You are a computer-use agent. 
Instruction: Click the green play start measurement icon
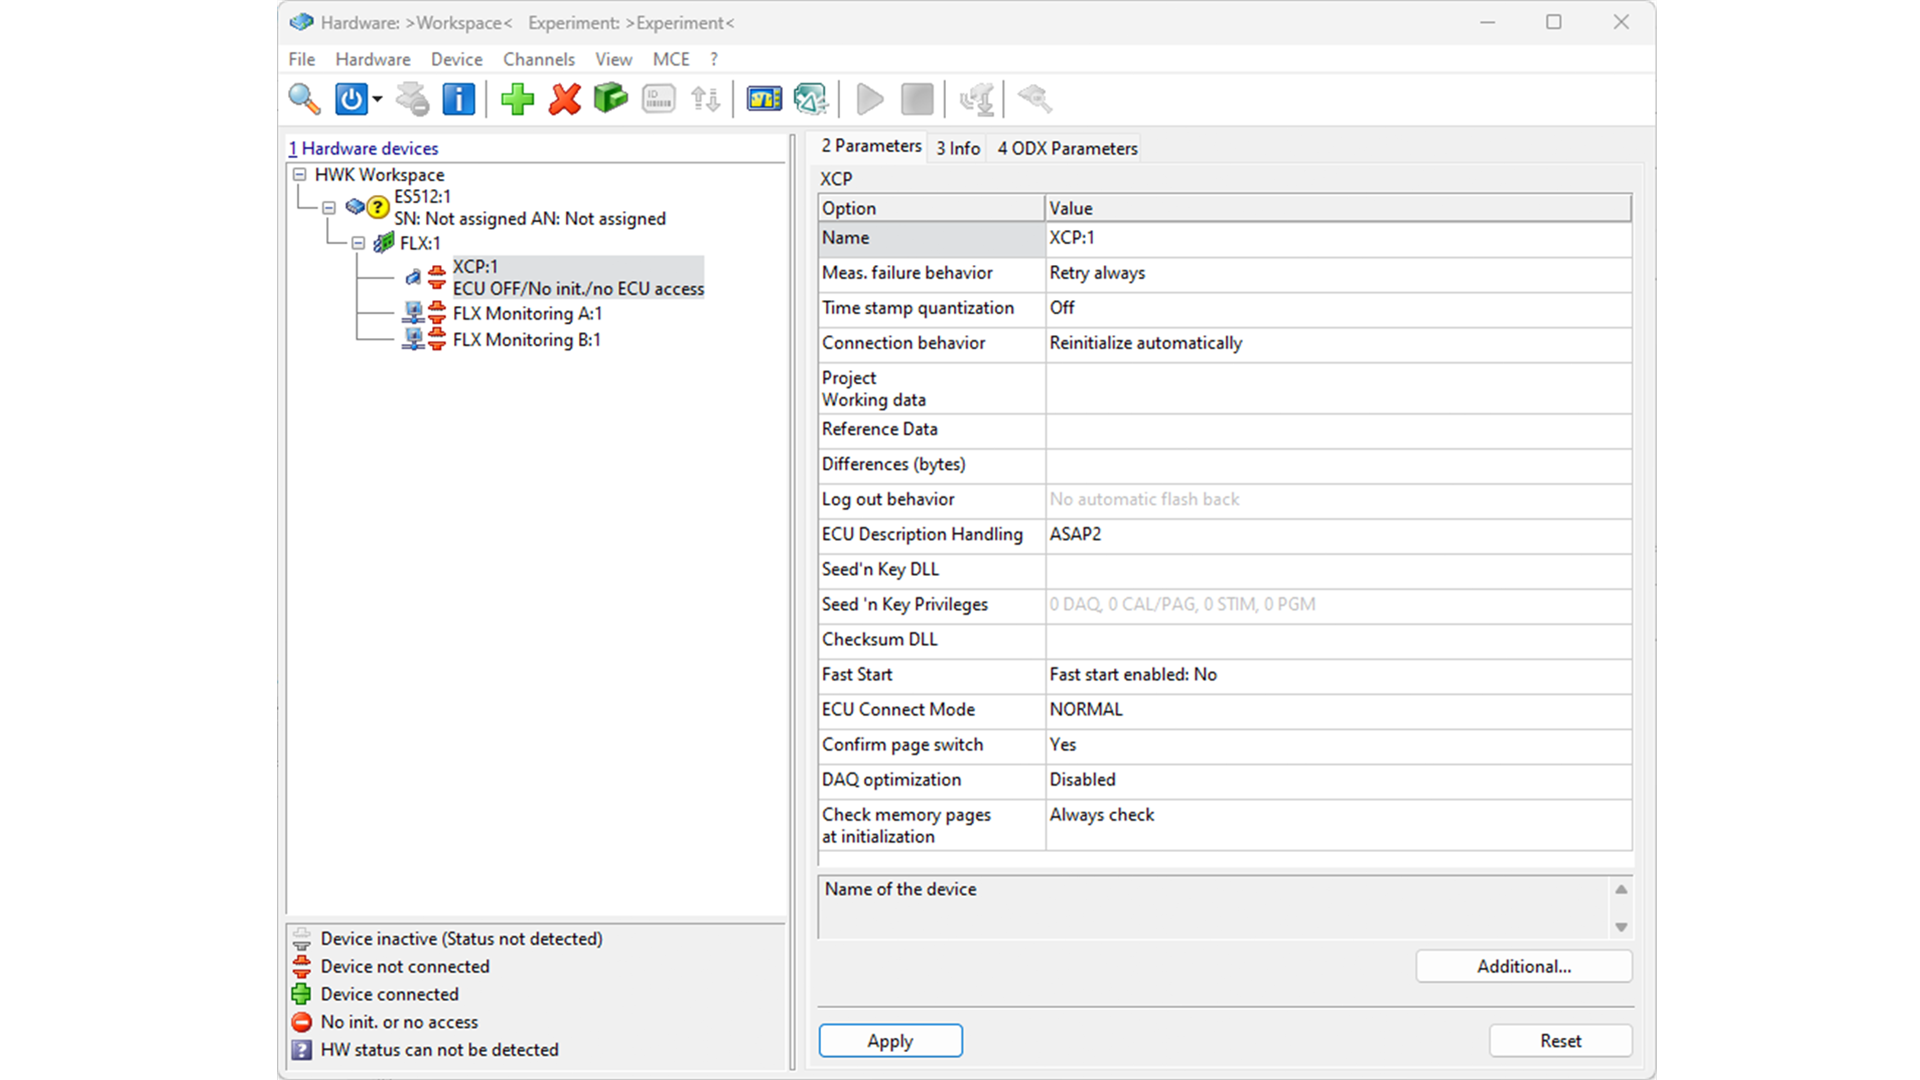(x=870, y=99)
